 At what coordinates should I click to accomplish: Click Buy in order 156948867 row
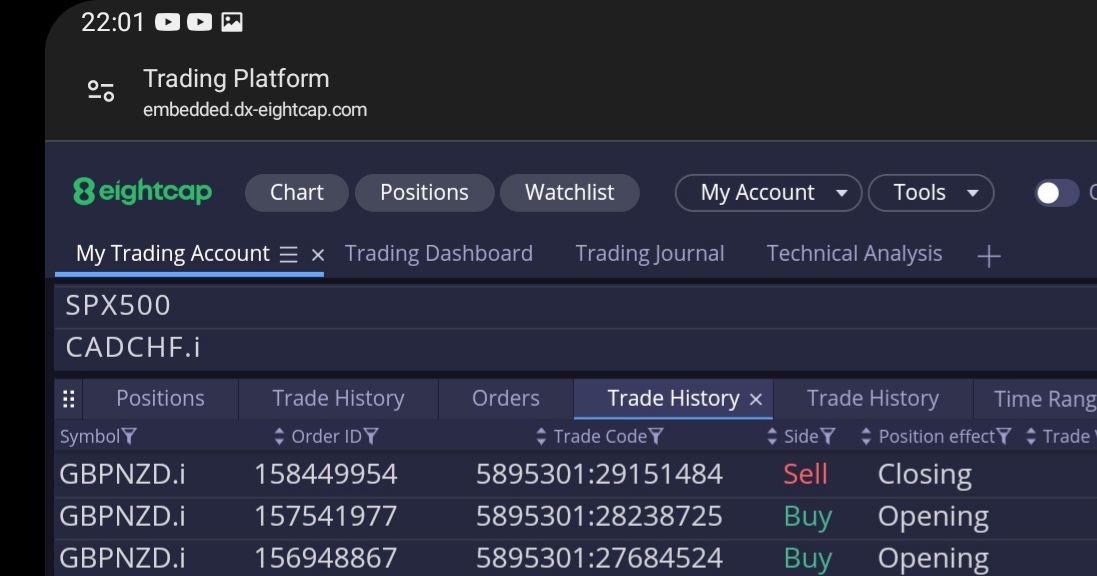pyautogui.click(x=808, y=559)
